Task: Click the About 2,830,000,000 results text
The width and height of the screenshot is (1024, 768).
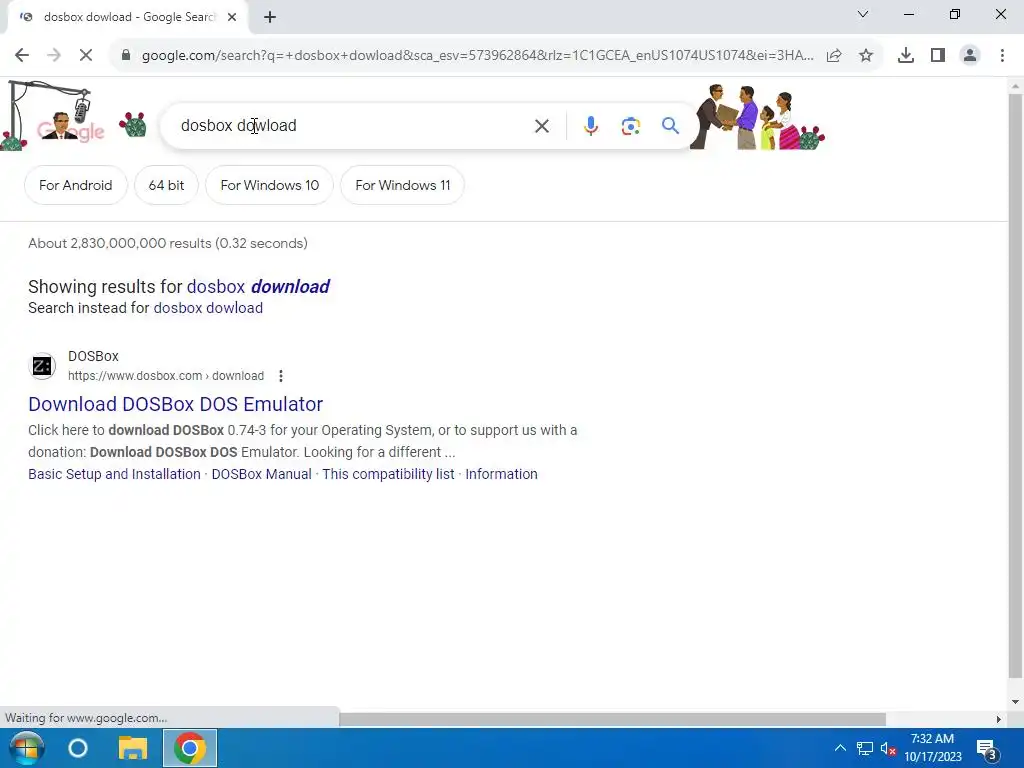Action: pyautogui.click(x=168, y=244)
